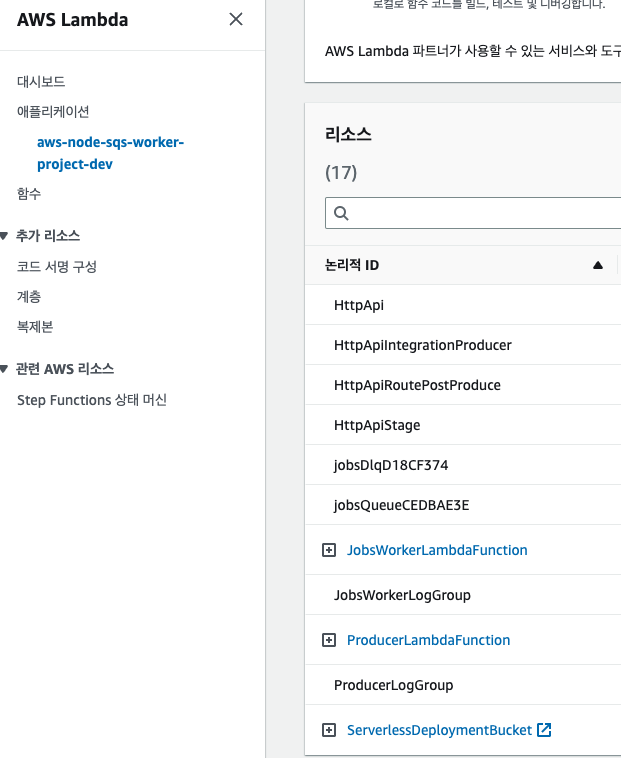Click the 논리적 ID column header
The height and width of the screenshot is (758, 621).
[x=352, y=265]
